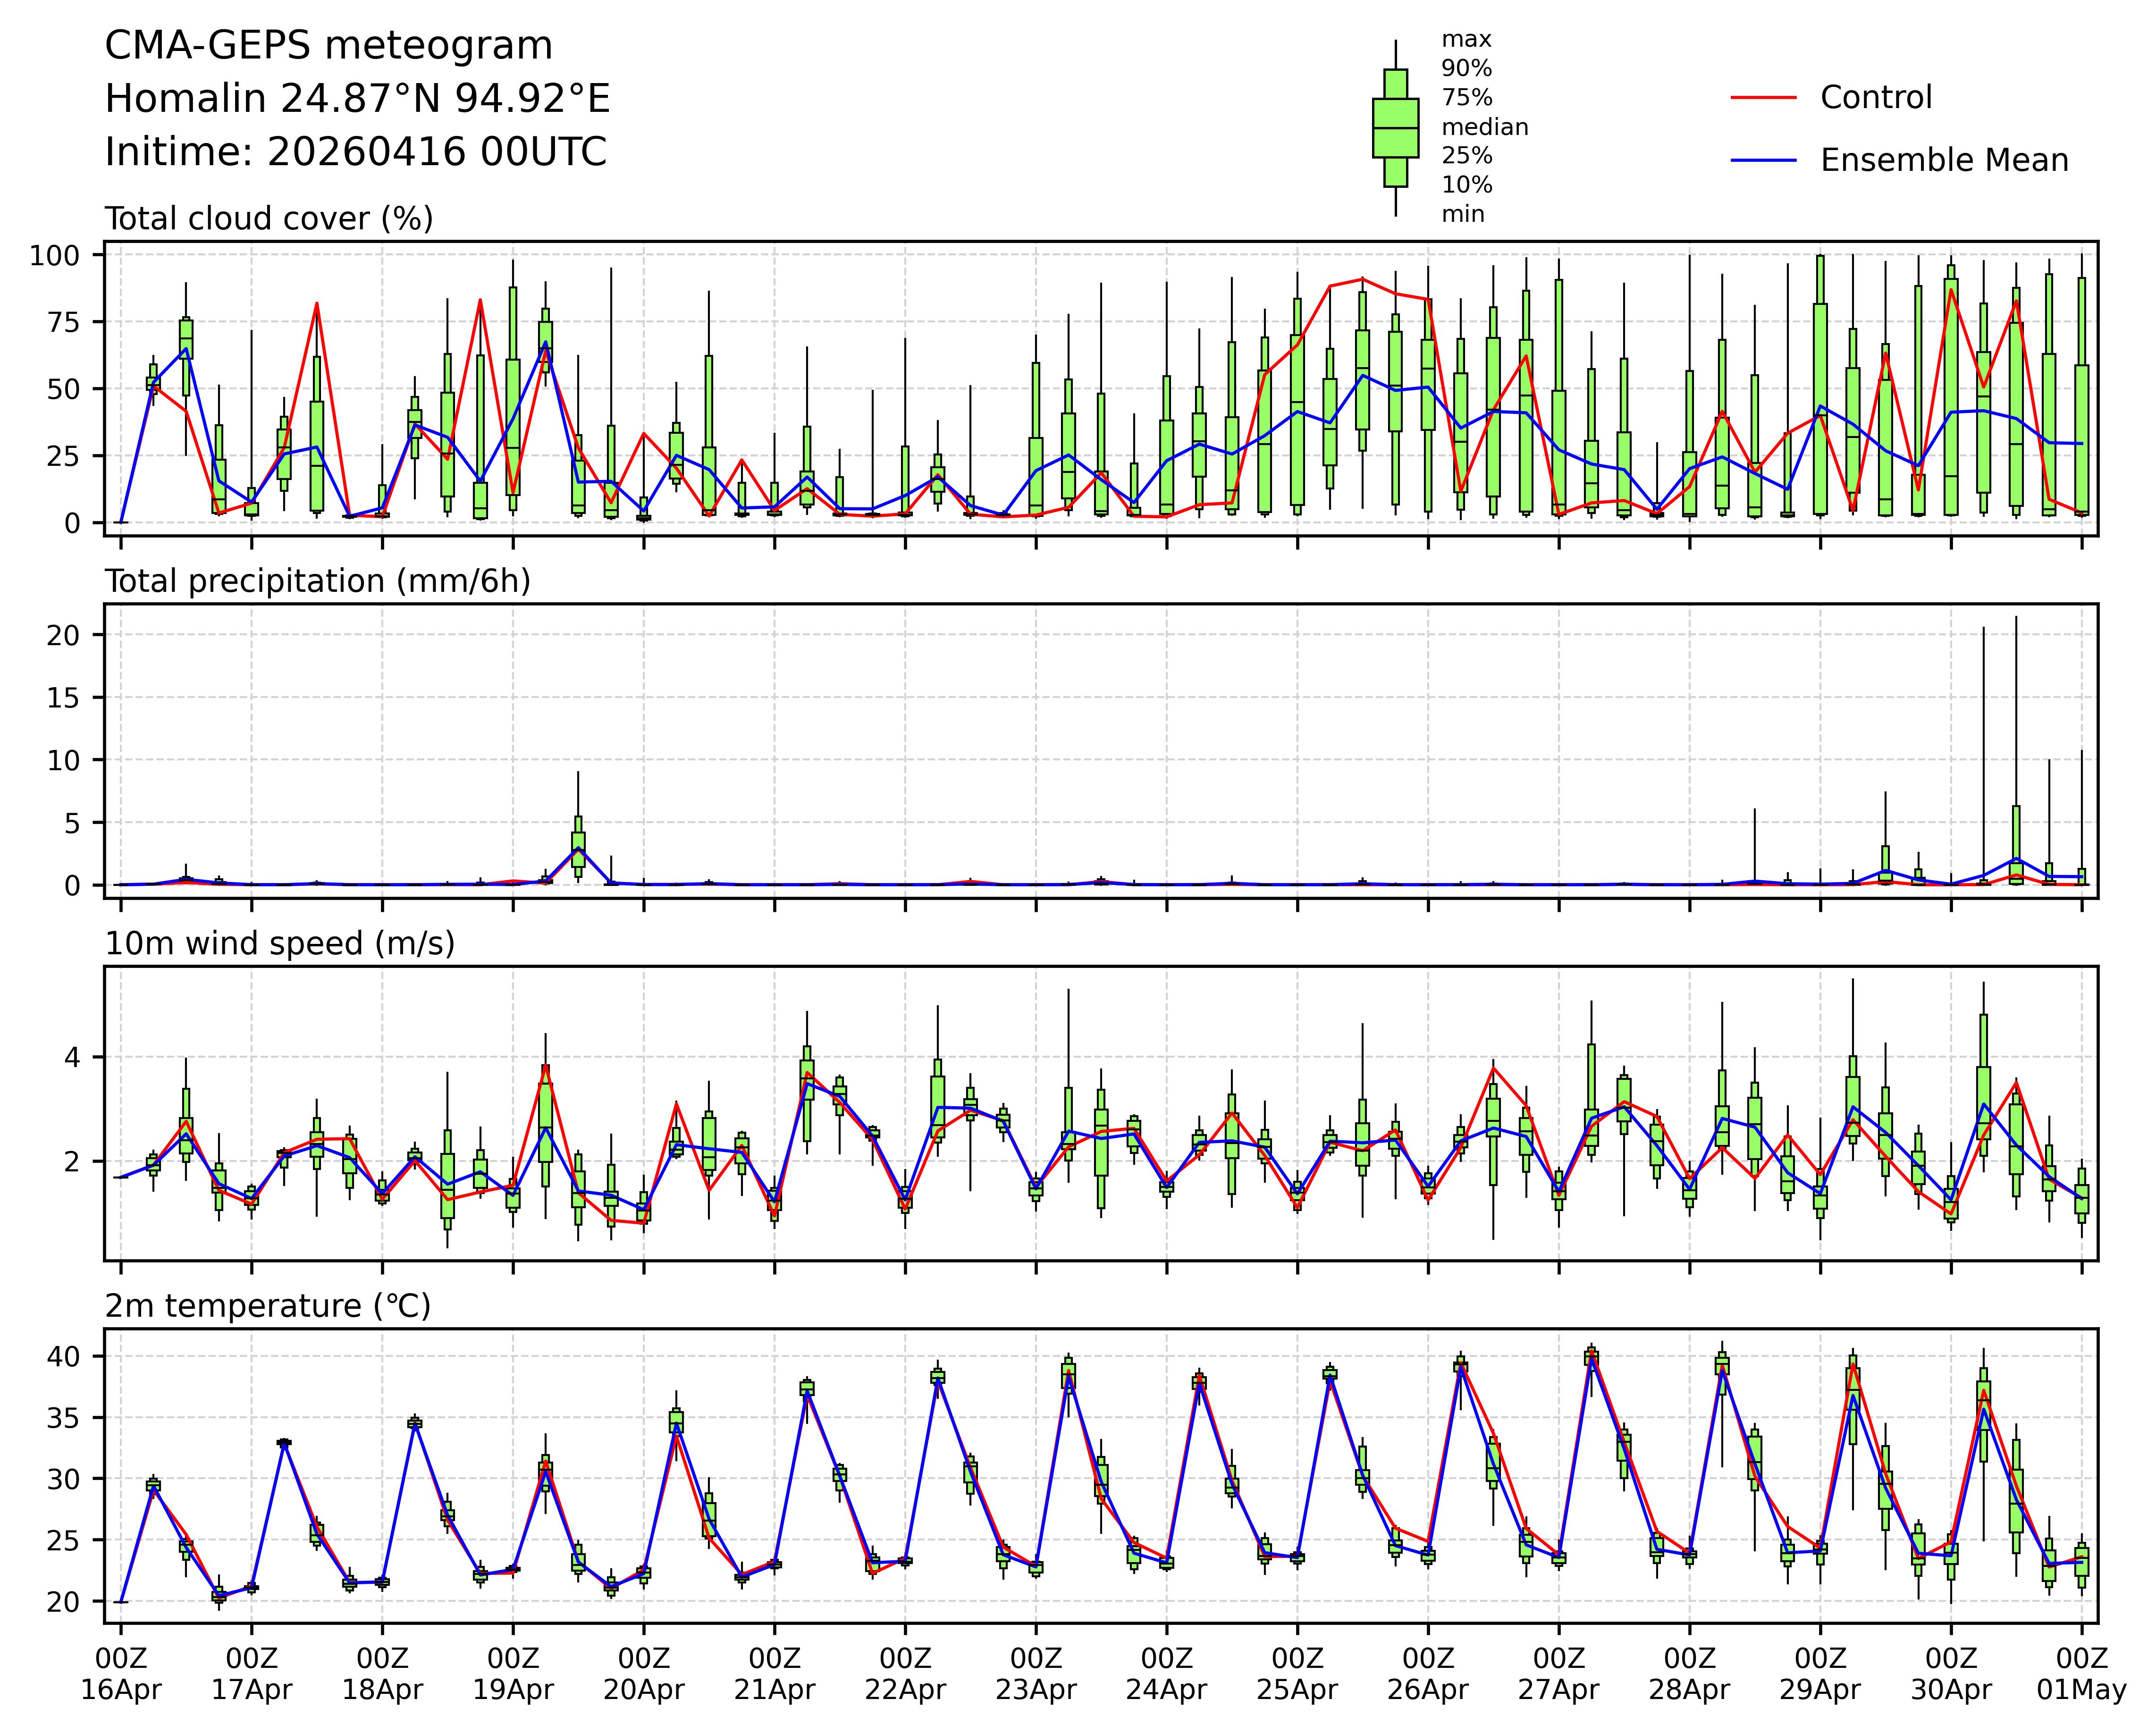The image size is (2156, 1733).
Task: Click the red Control legend line
Action: point(1763,98)
